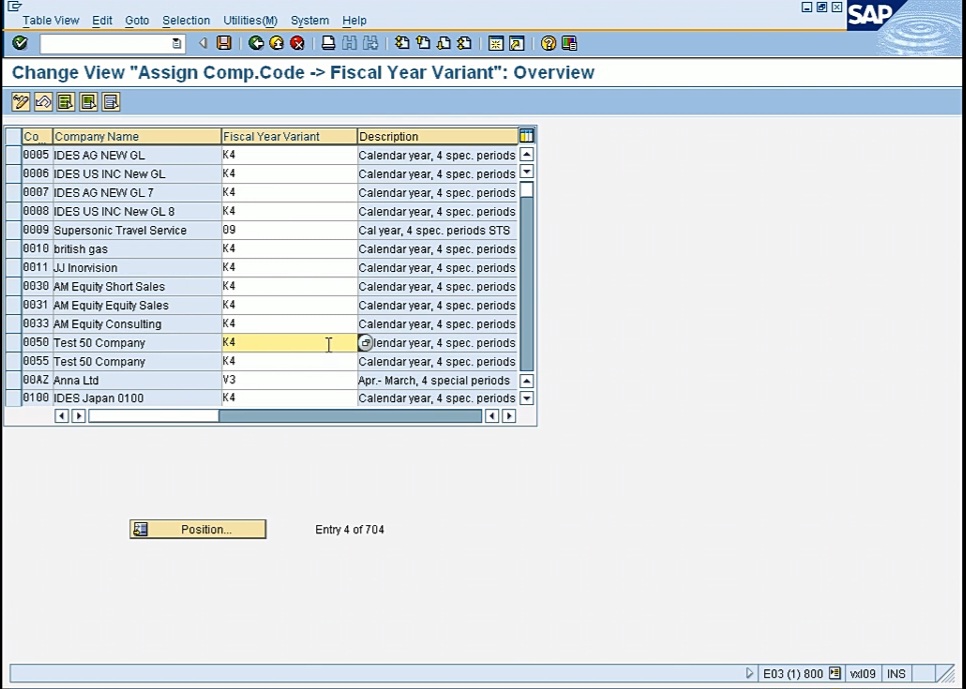The image size is (966, 689).
Task: Select the row for AM Equity Consulting
Action: coord(13,324)
